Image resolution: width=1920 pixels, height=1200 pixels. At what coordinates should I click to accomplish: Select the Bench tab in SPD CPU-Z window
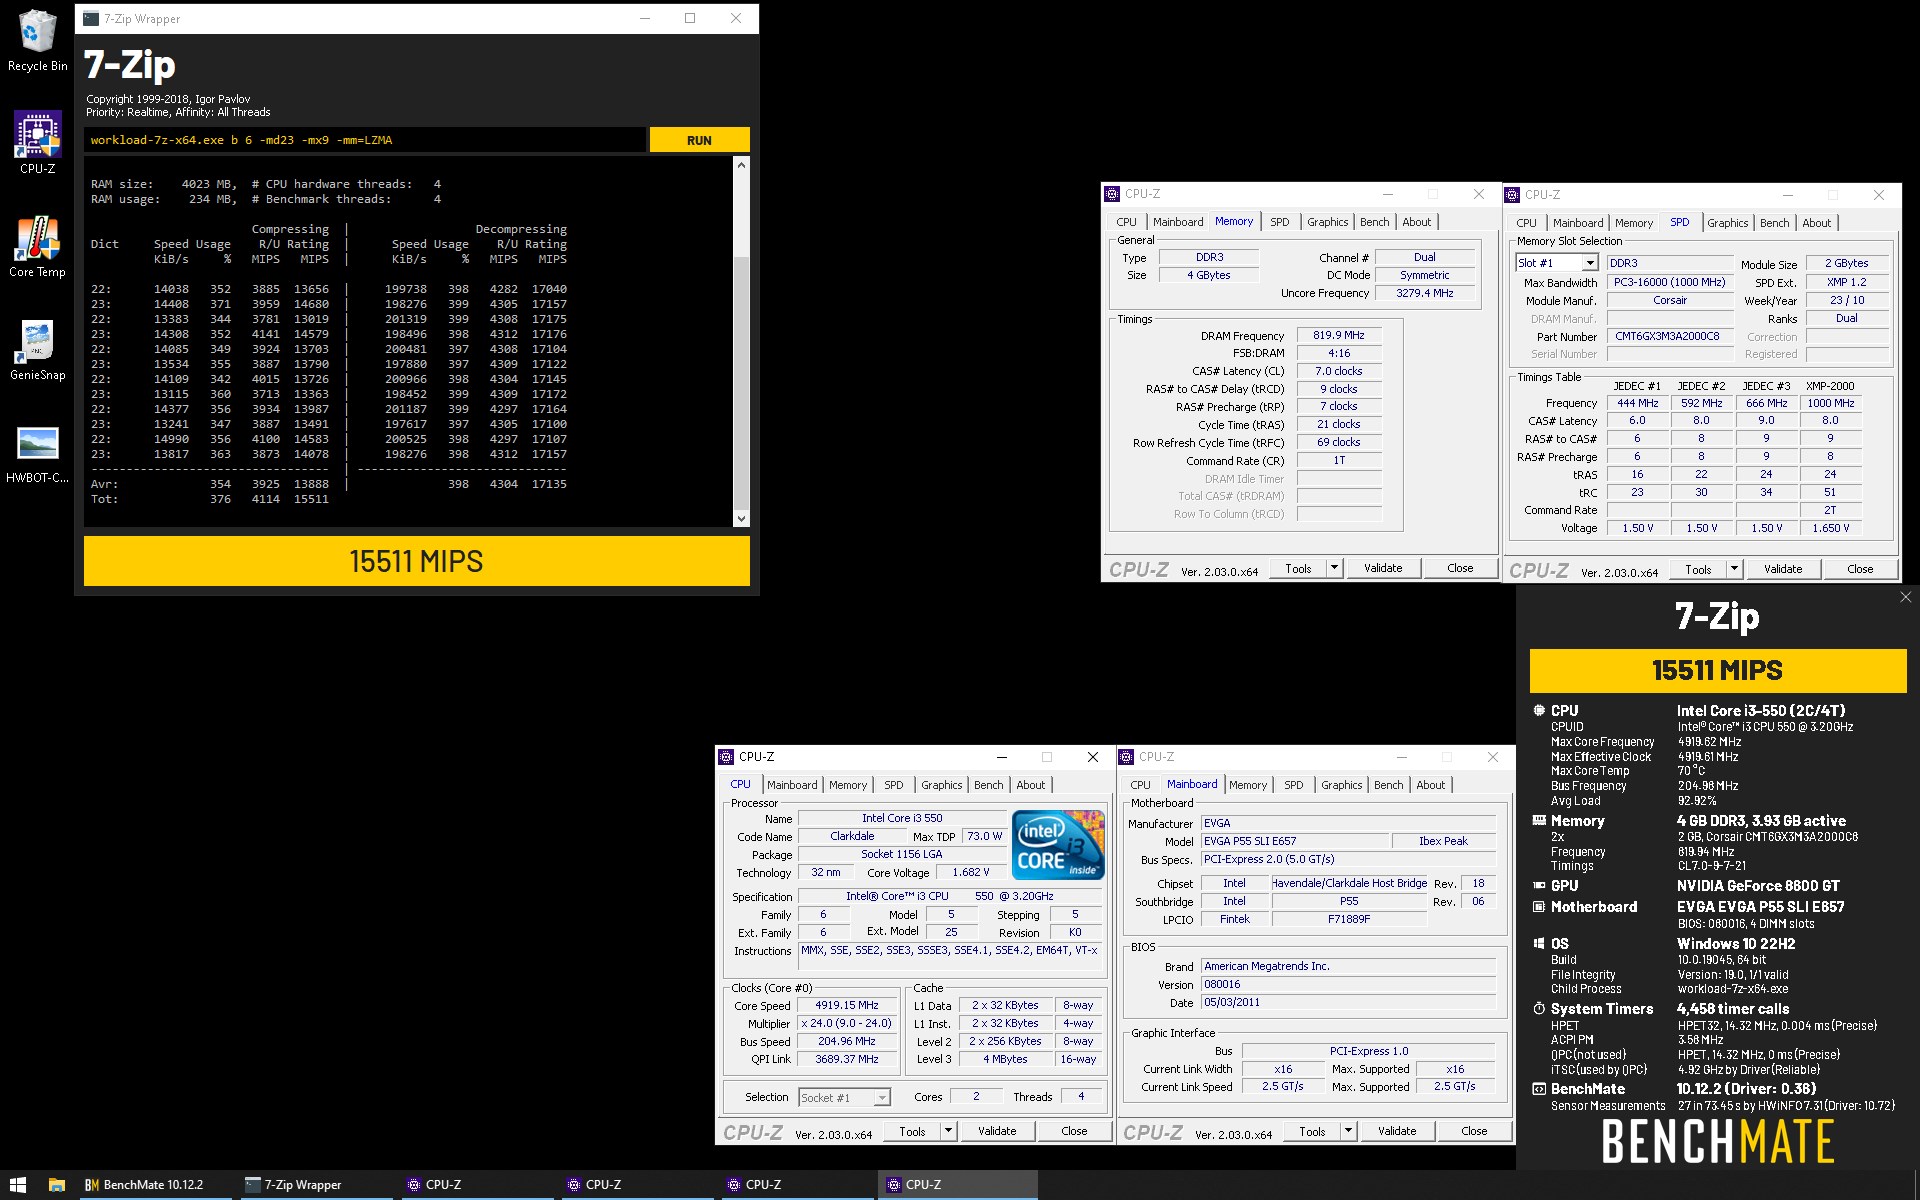[1774, 223]
